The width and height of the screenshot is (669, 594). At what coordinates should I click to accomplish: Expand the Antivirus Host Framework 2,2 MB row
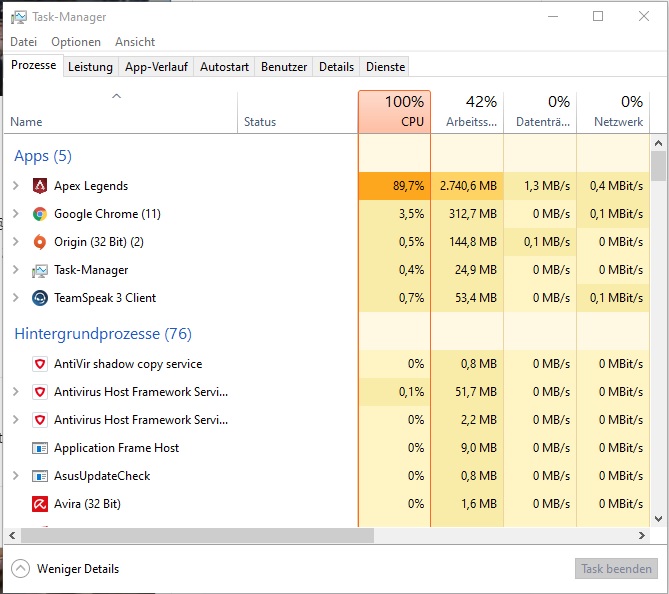click(x=16, y=420)
